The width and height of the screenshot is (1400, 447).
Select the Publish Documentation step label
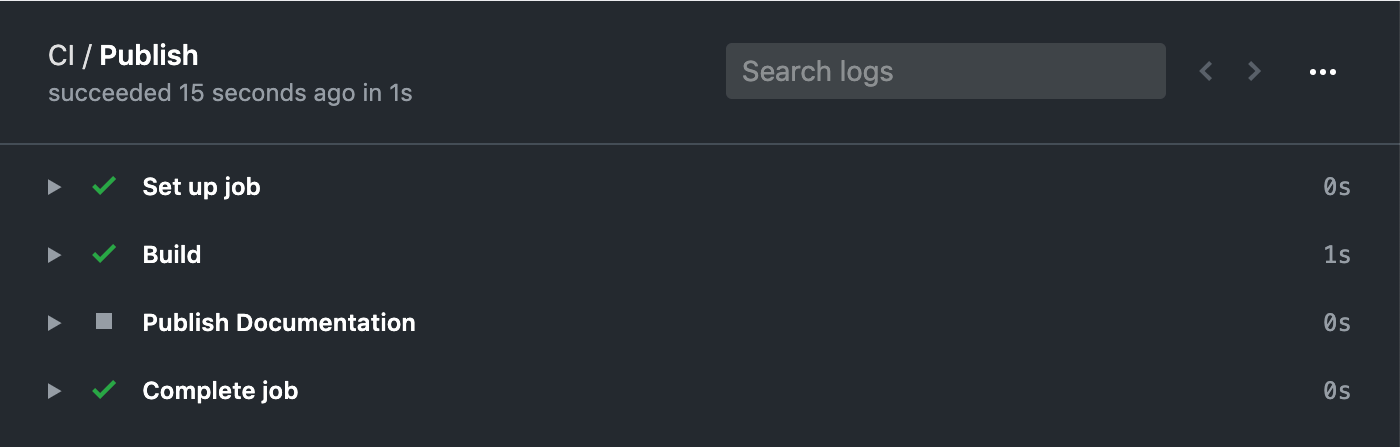point(279,323)
